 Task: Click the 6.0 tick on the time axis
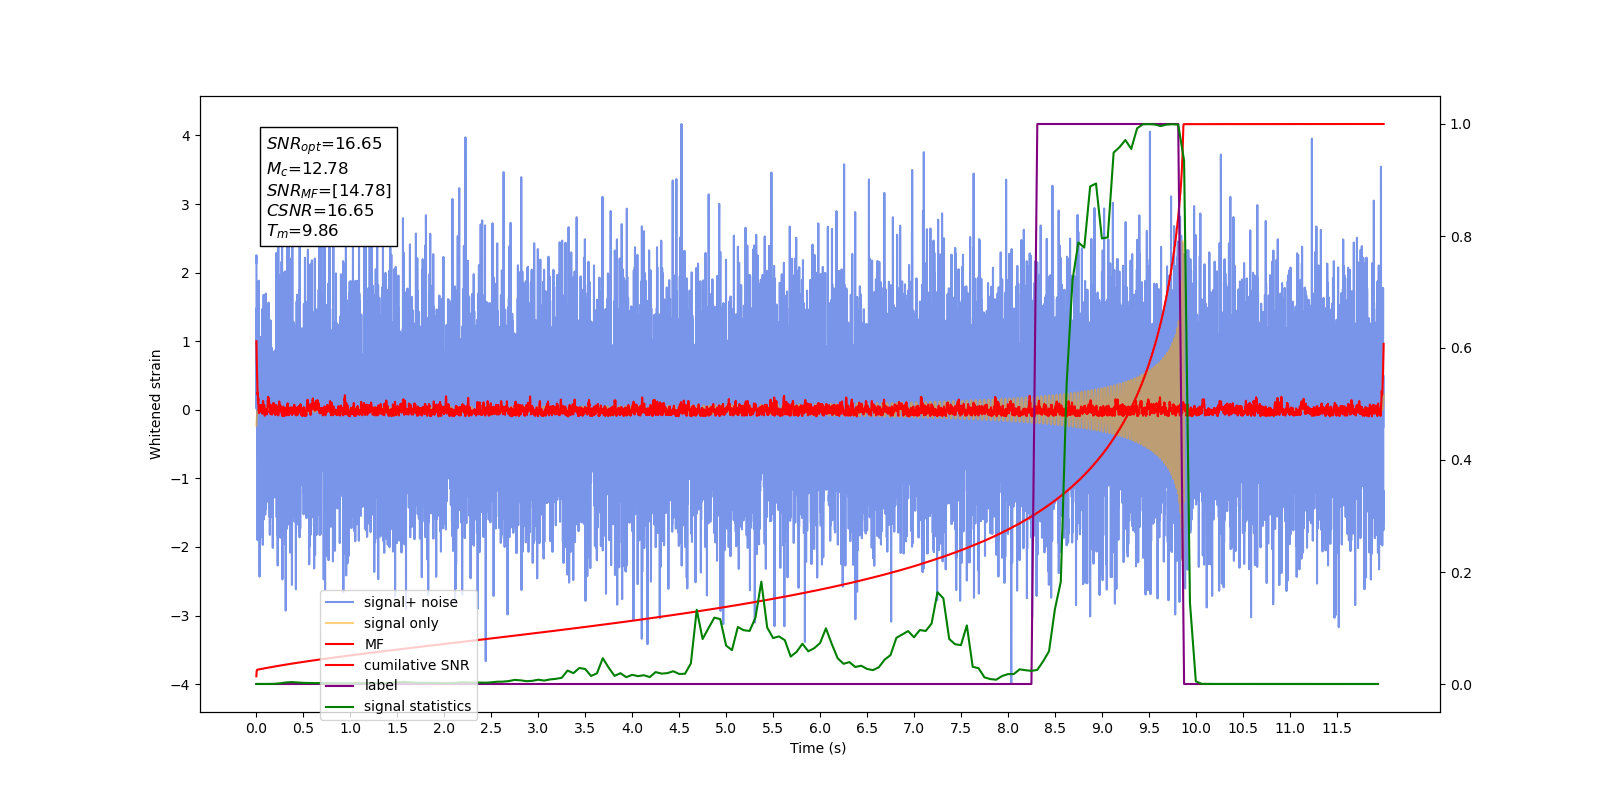pyautogui.click(x=820, y=728)
